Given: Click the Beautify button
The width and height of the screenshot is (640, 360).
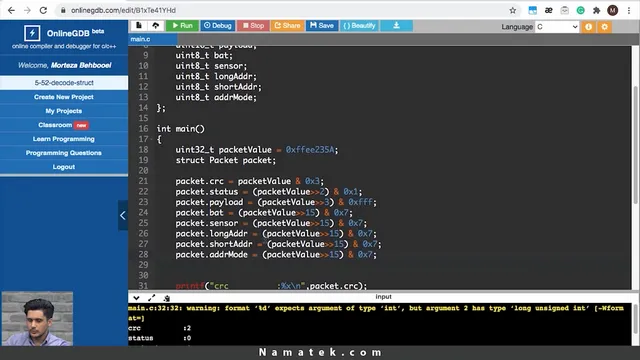Looking at the screenshot, I should coord(359,26).
